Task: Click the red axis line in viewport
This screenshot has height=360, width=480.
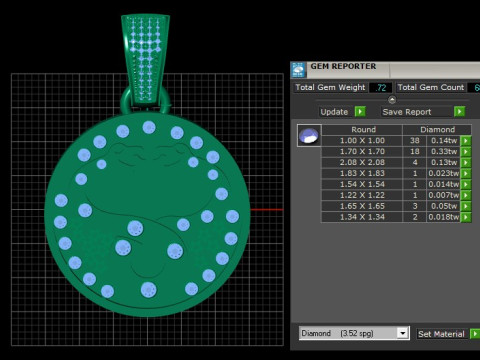Action: [x=267, y=210]
